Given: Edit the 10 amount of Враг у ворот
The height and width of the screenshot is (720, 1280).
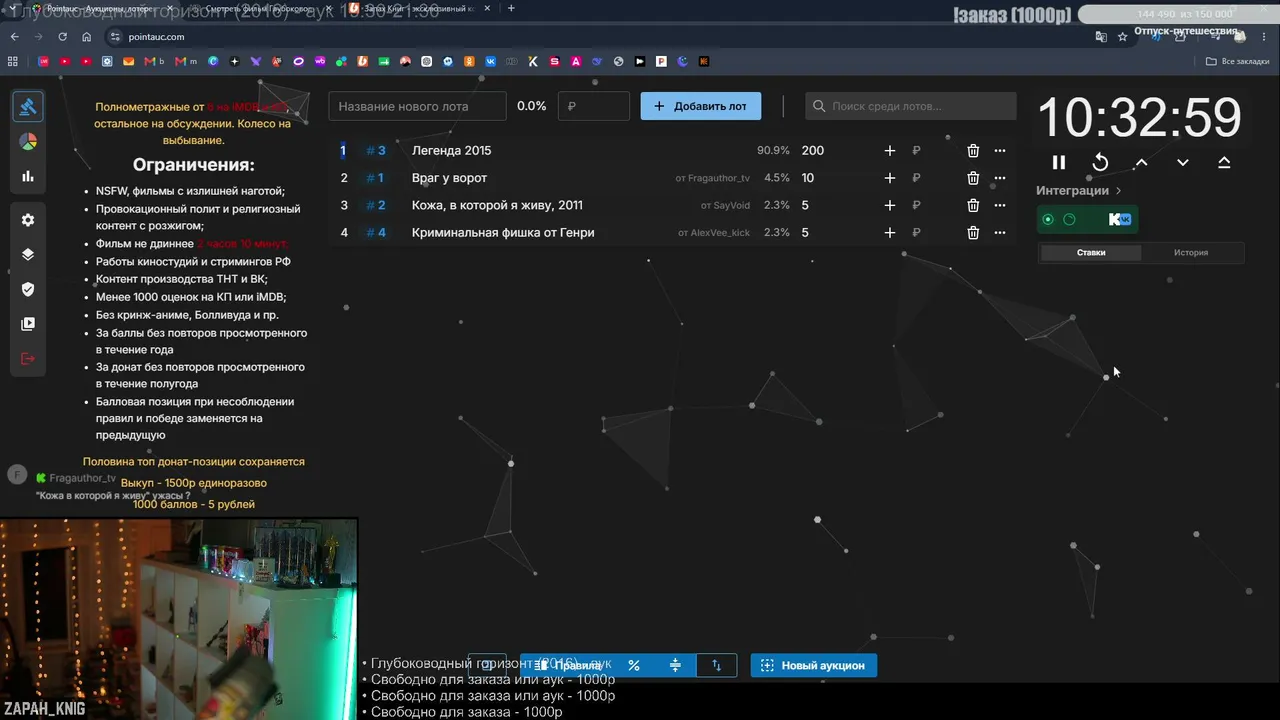Looking at the screenshot, I should pyautogui.click(x=808, y=178).
